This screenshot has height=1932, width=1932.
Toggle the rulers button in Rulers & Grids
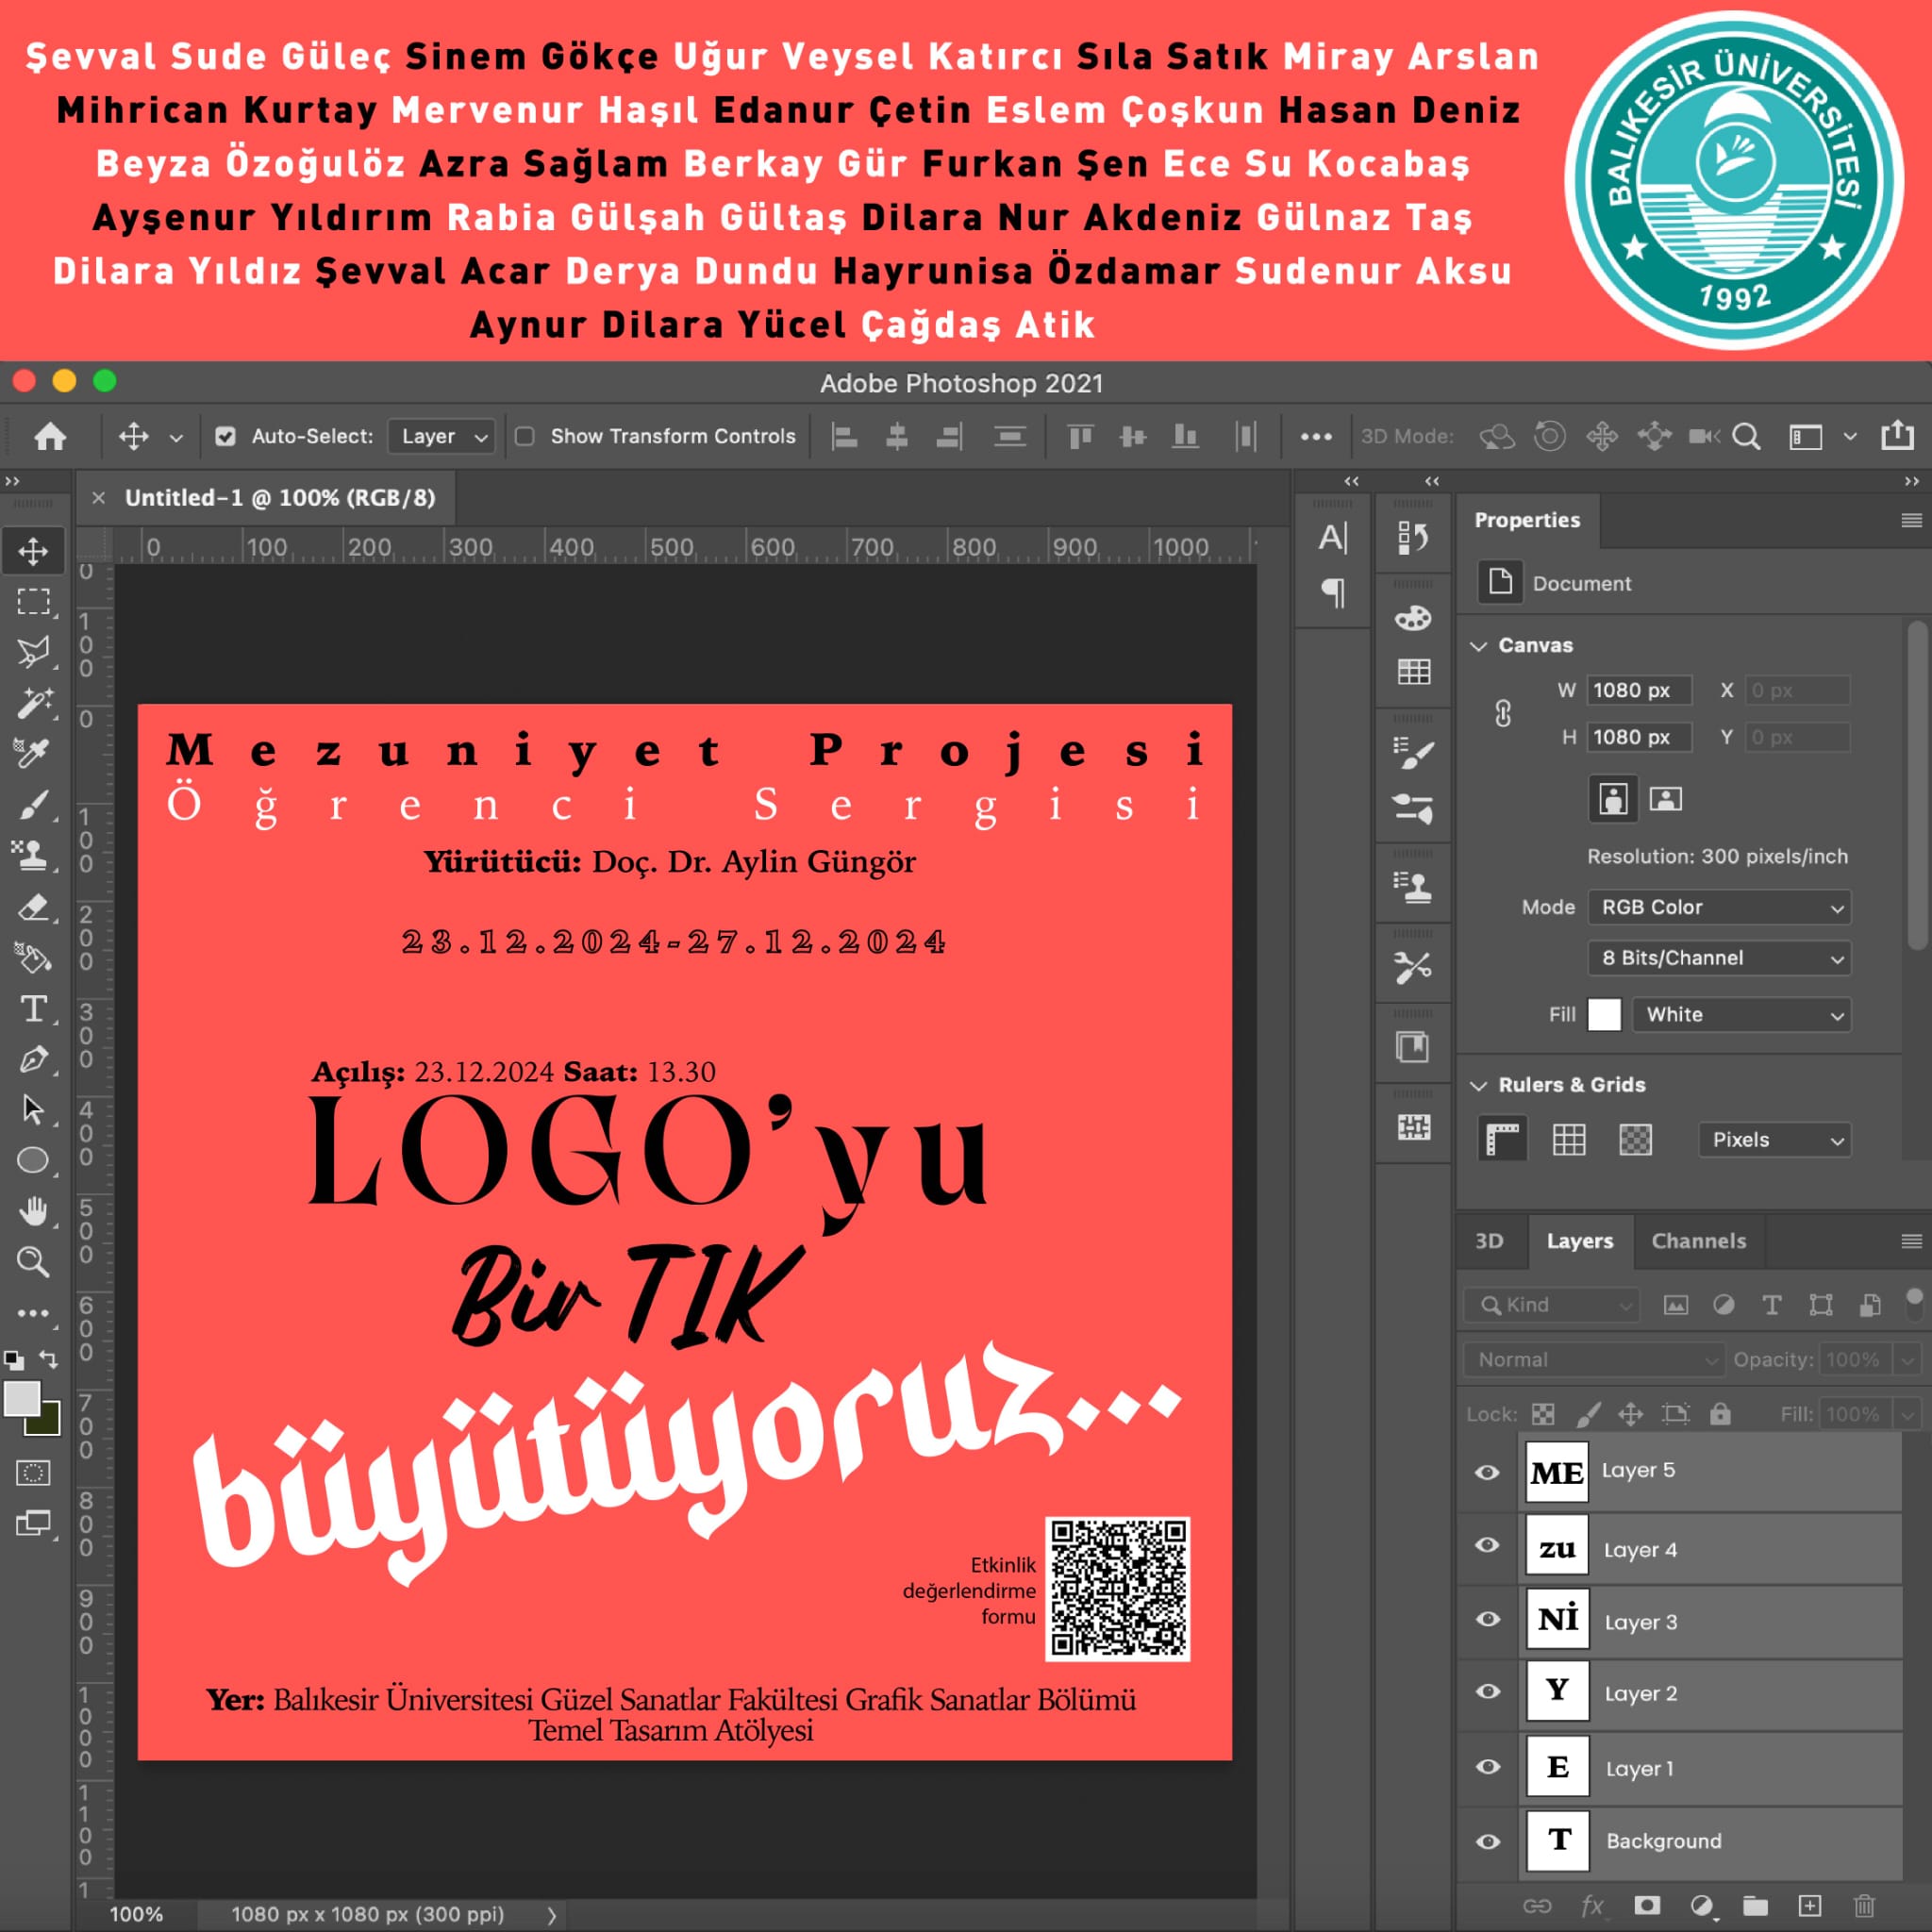tap(1503, 1139)
